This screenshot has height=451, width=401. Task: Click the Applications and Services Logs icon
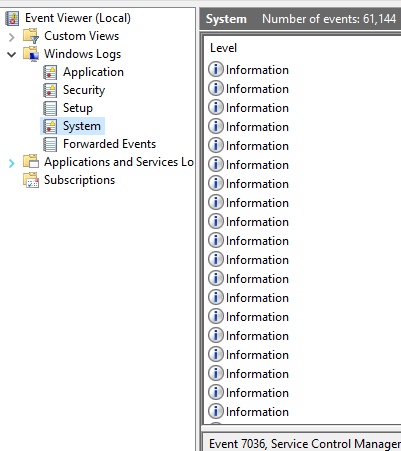[x=31, y=162]
